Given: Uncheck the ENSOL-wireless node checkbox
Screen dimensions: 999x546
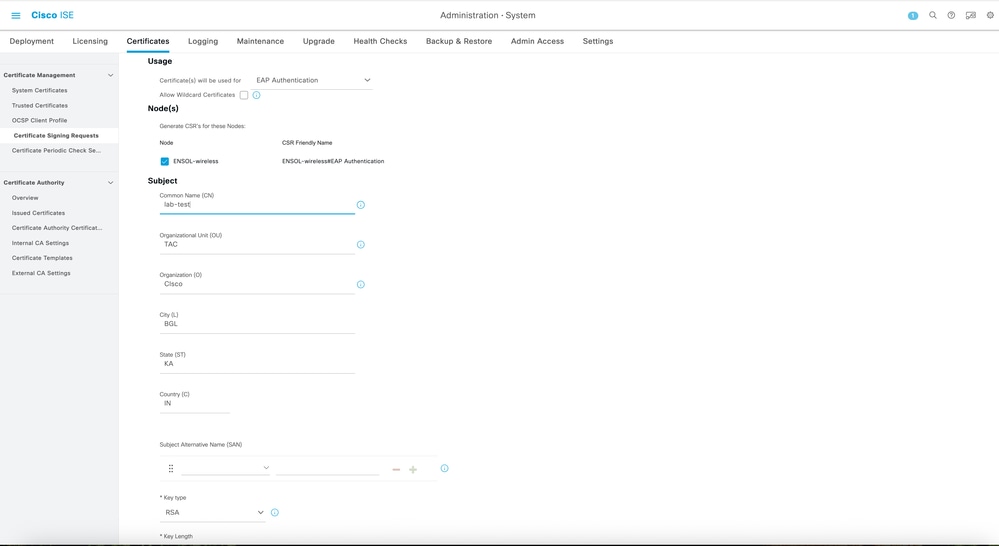Looking at the screenshot, I should tap(164, 161).
